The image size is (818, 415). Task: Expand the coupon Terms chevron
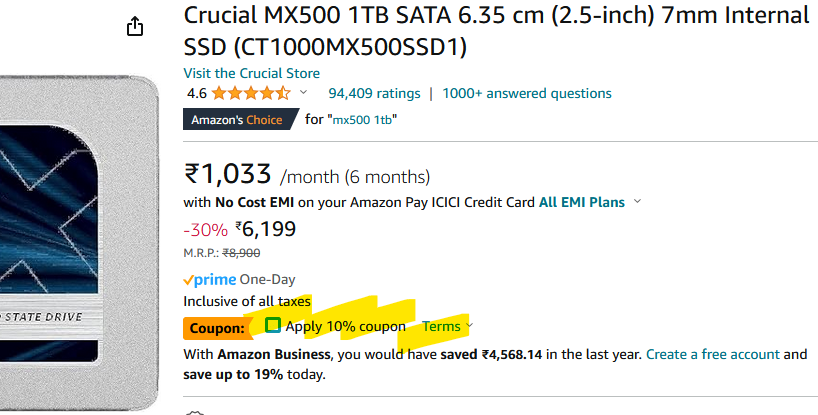click(469, 326)
